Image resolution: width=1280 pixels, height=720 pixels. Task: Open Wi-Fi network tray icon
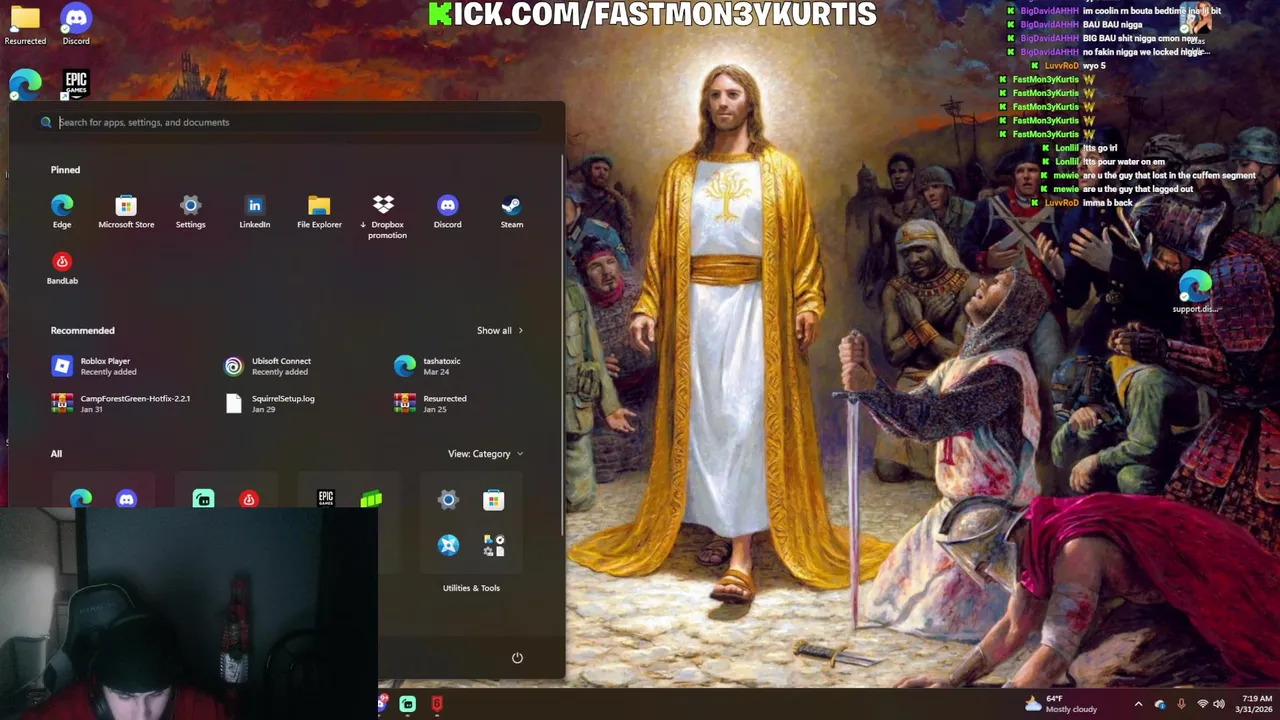click(x=1202, y=704)
